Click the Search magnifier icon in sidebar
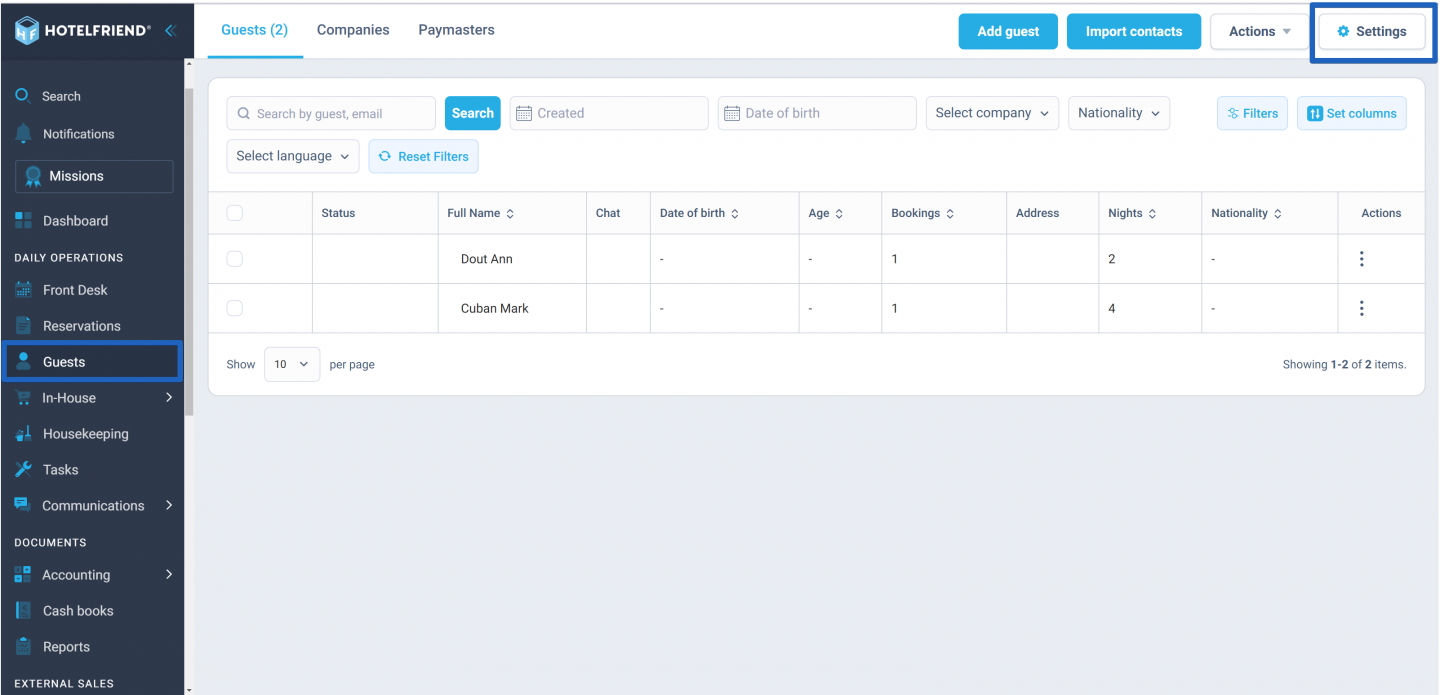Image resolution: width=1440 pixels, height=695 pixels. (23, 96)
